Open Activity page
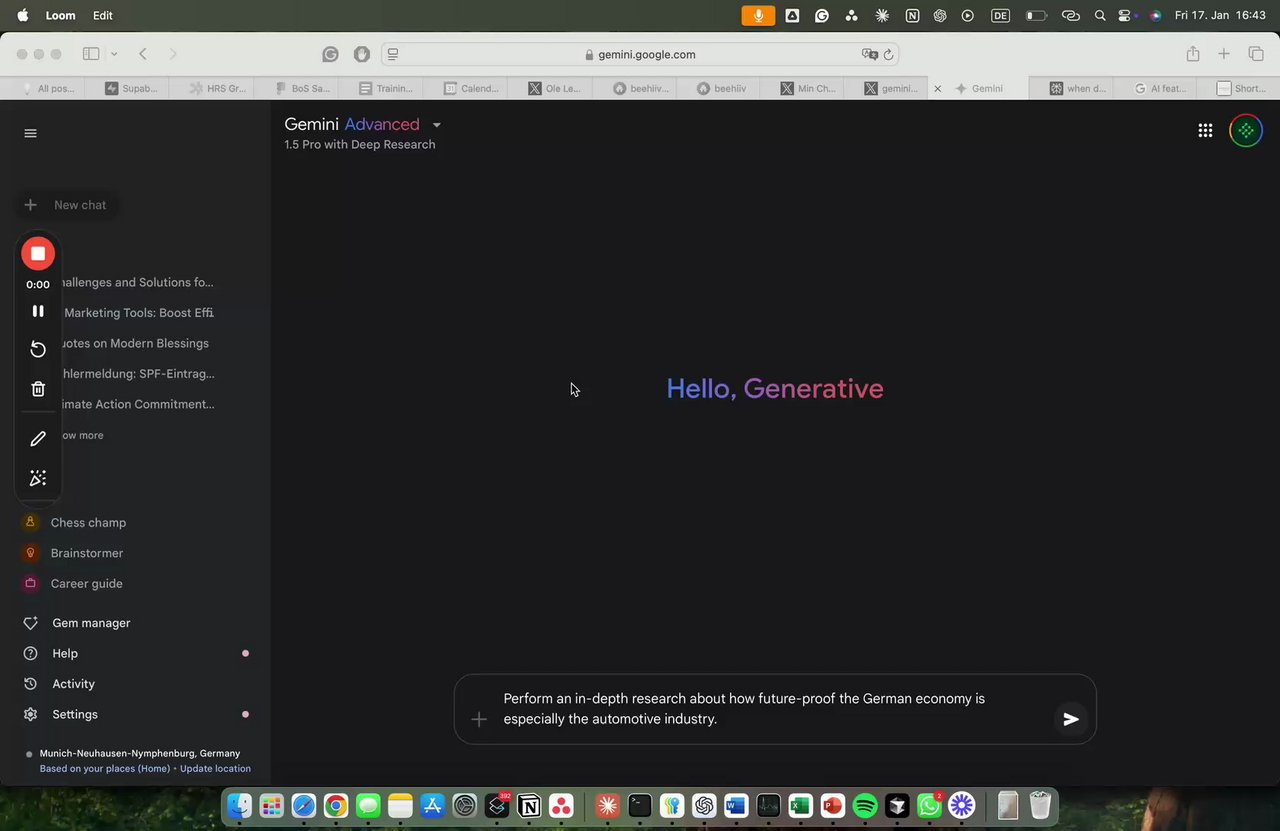The image size is (1280, 831). 73,684
